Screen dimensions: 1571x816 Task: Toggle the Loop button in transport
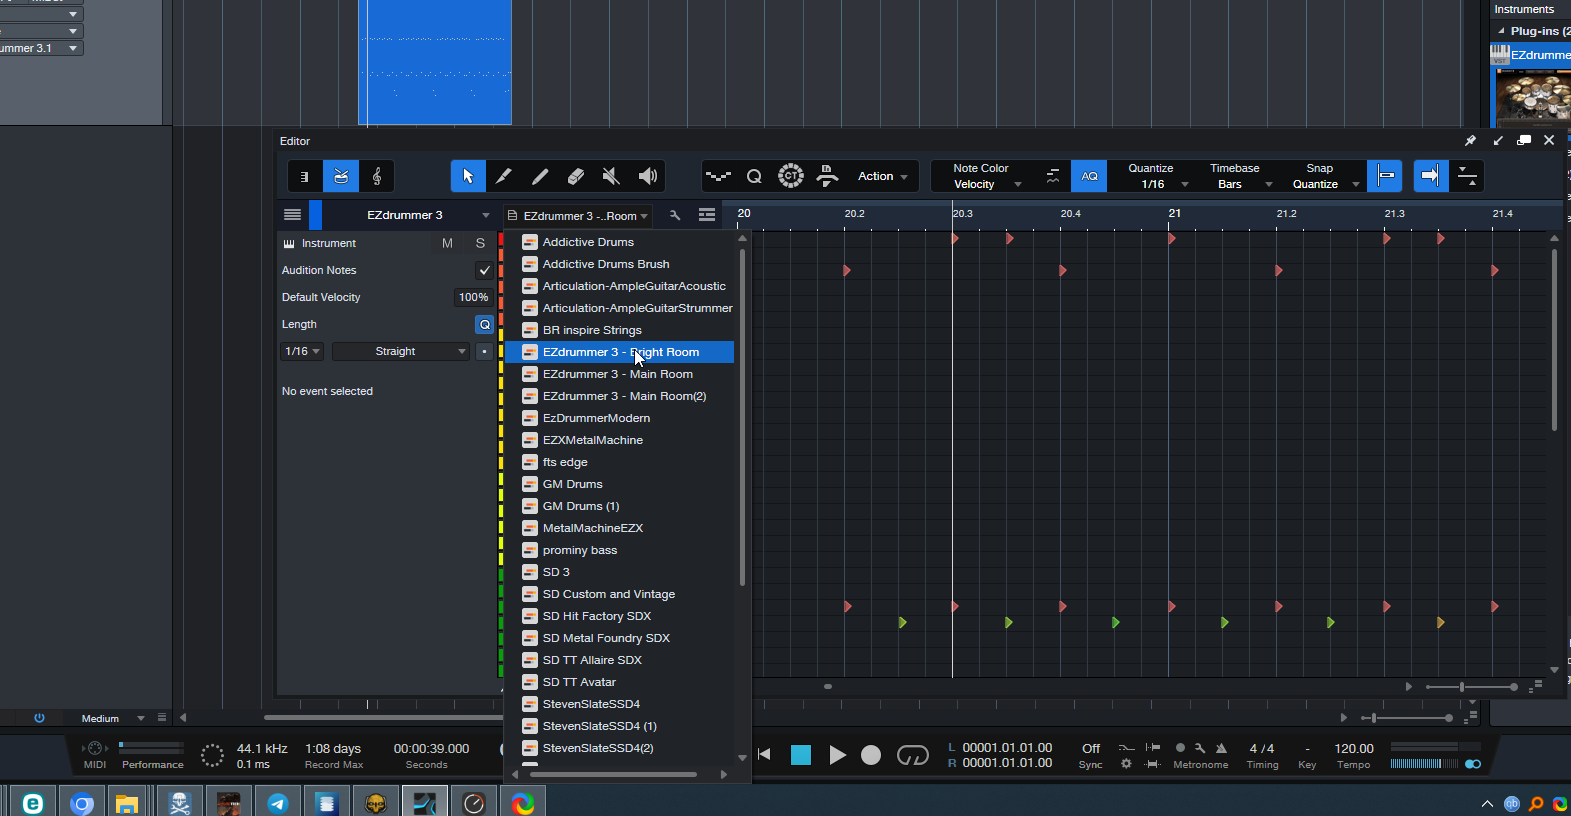tap(912, 755)
